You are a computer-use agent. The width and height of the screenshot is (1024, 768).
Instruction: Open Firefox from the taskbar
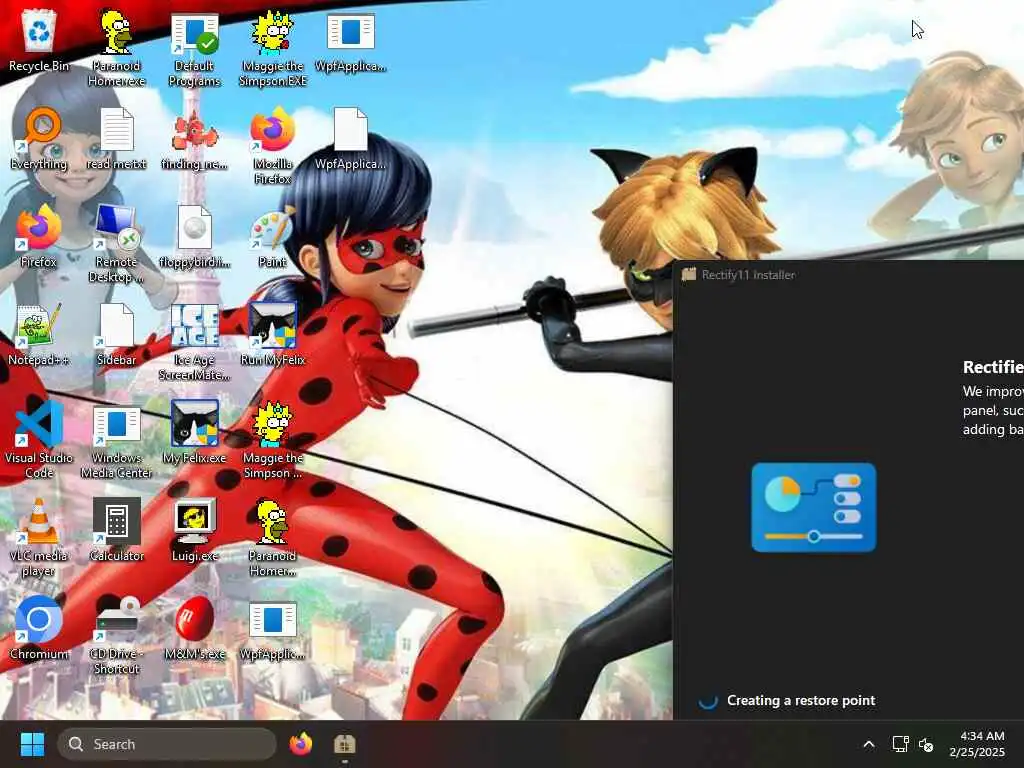[301, 744]
